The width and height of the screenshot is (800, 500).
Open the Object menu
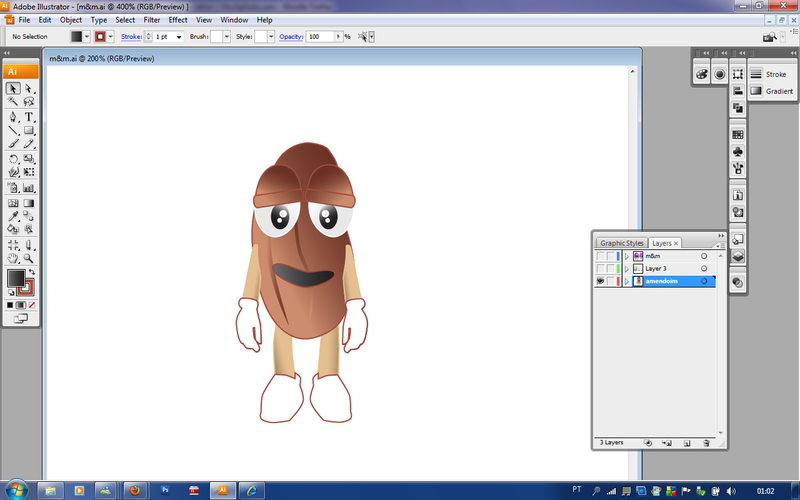coord(70,20)
